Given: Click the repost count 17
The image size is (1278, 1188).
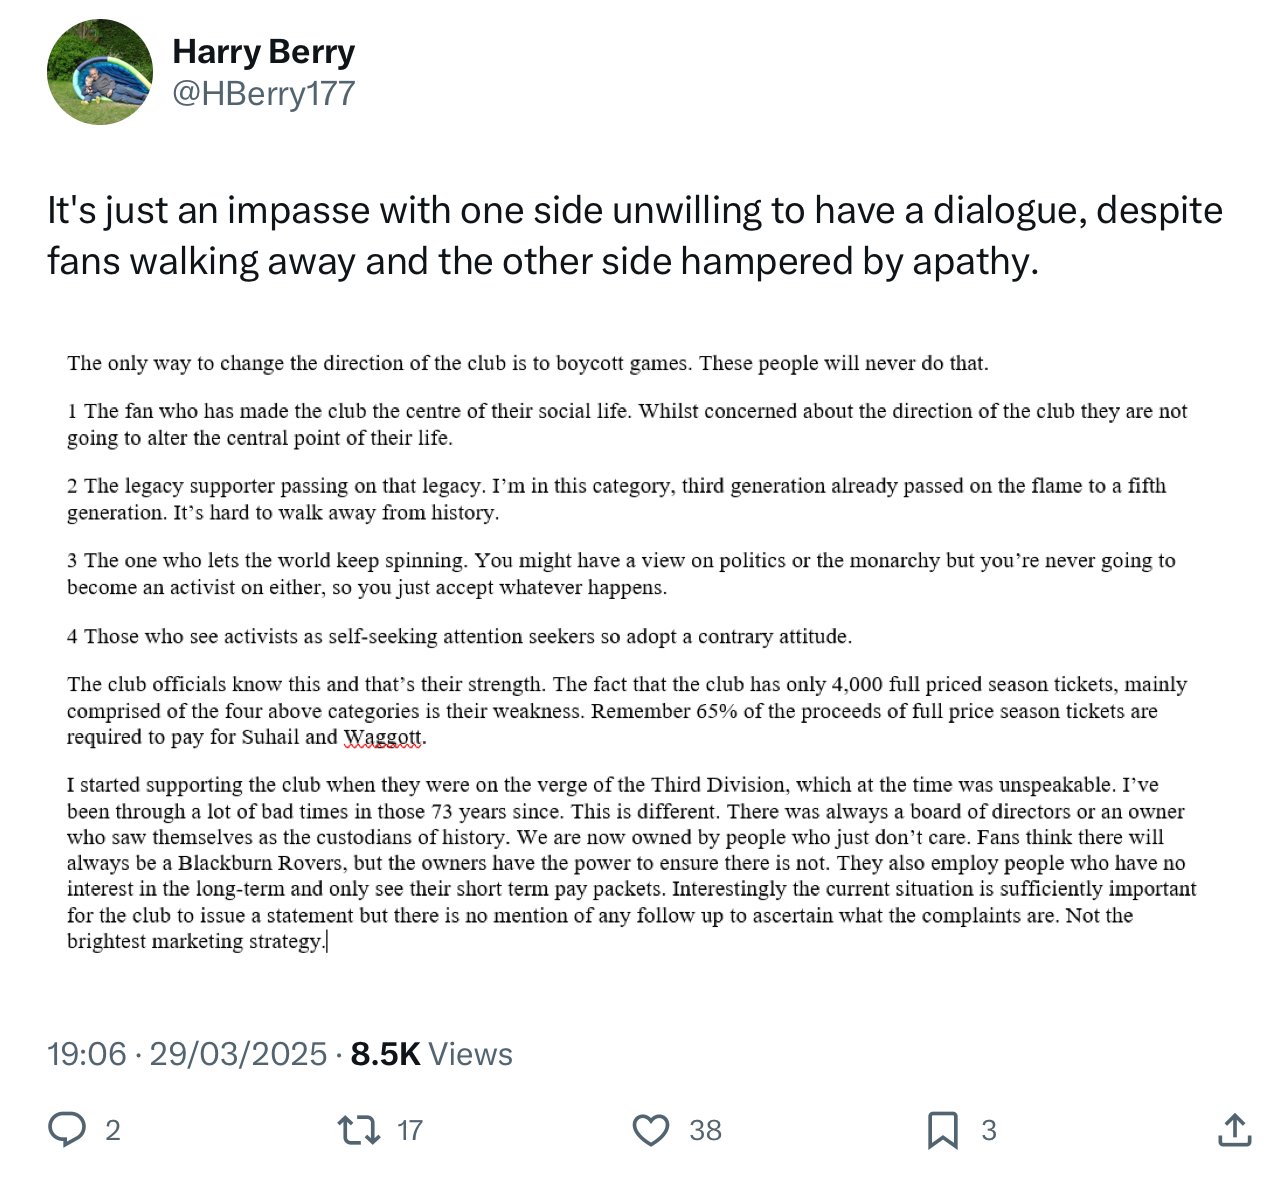Looking at the screenshot, I should point(410,1131).
